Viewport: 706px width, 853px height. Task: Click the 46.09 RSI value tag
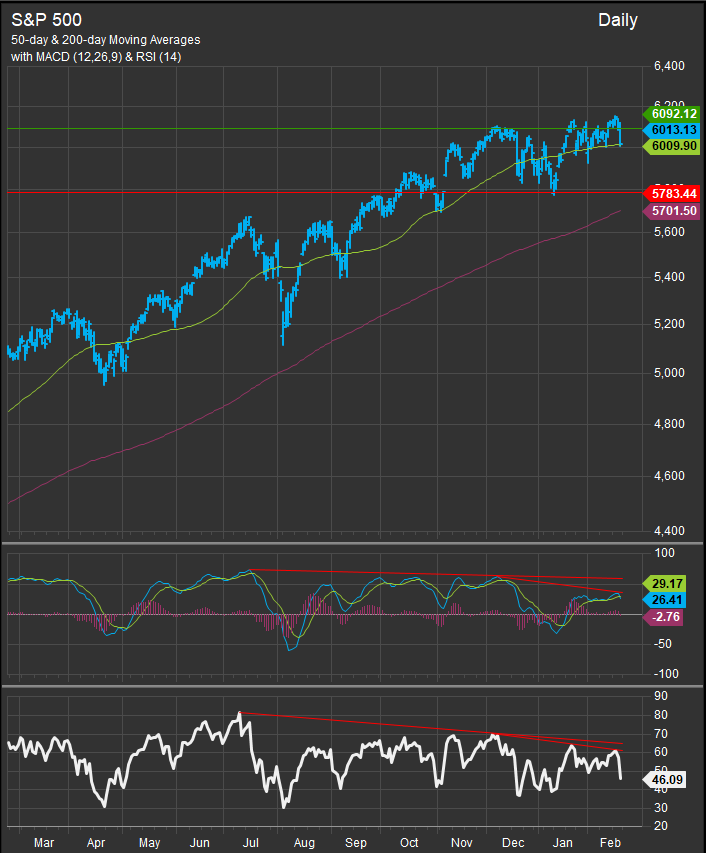tap(664, 780)
